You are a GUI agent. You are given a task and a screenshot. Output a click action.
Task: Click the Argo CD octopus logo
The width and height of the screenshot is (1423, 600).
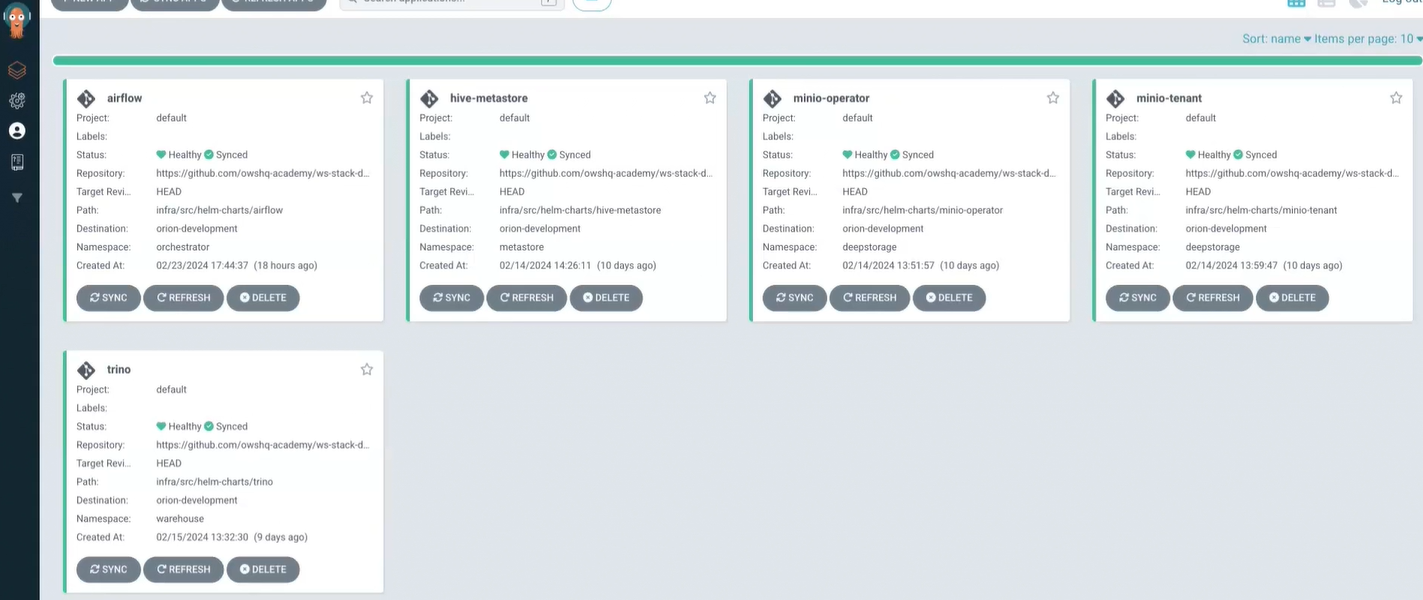(x=17, y=20)
